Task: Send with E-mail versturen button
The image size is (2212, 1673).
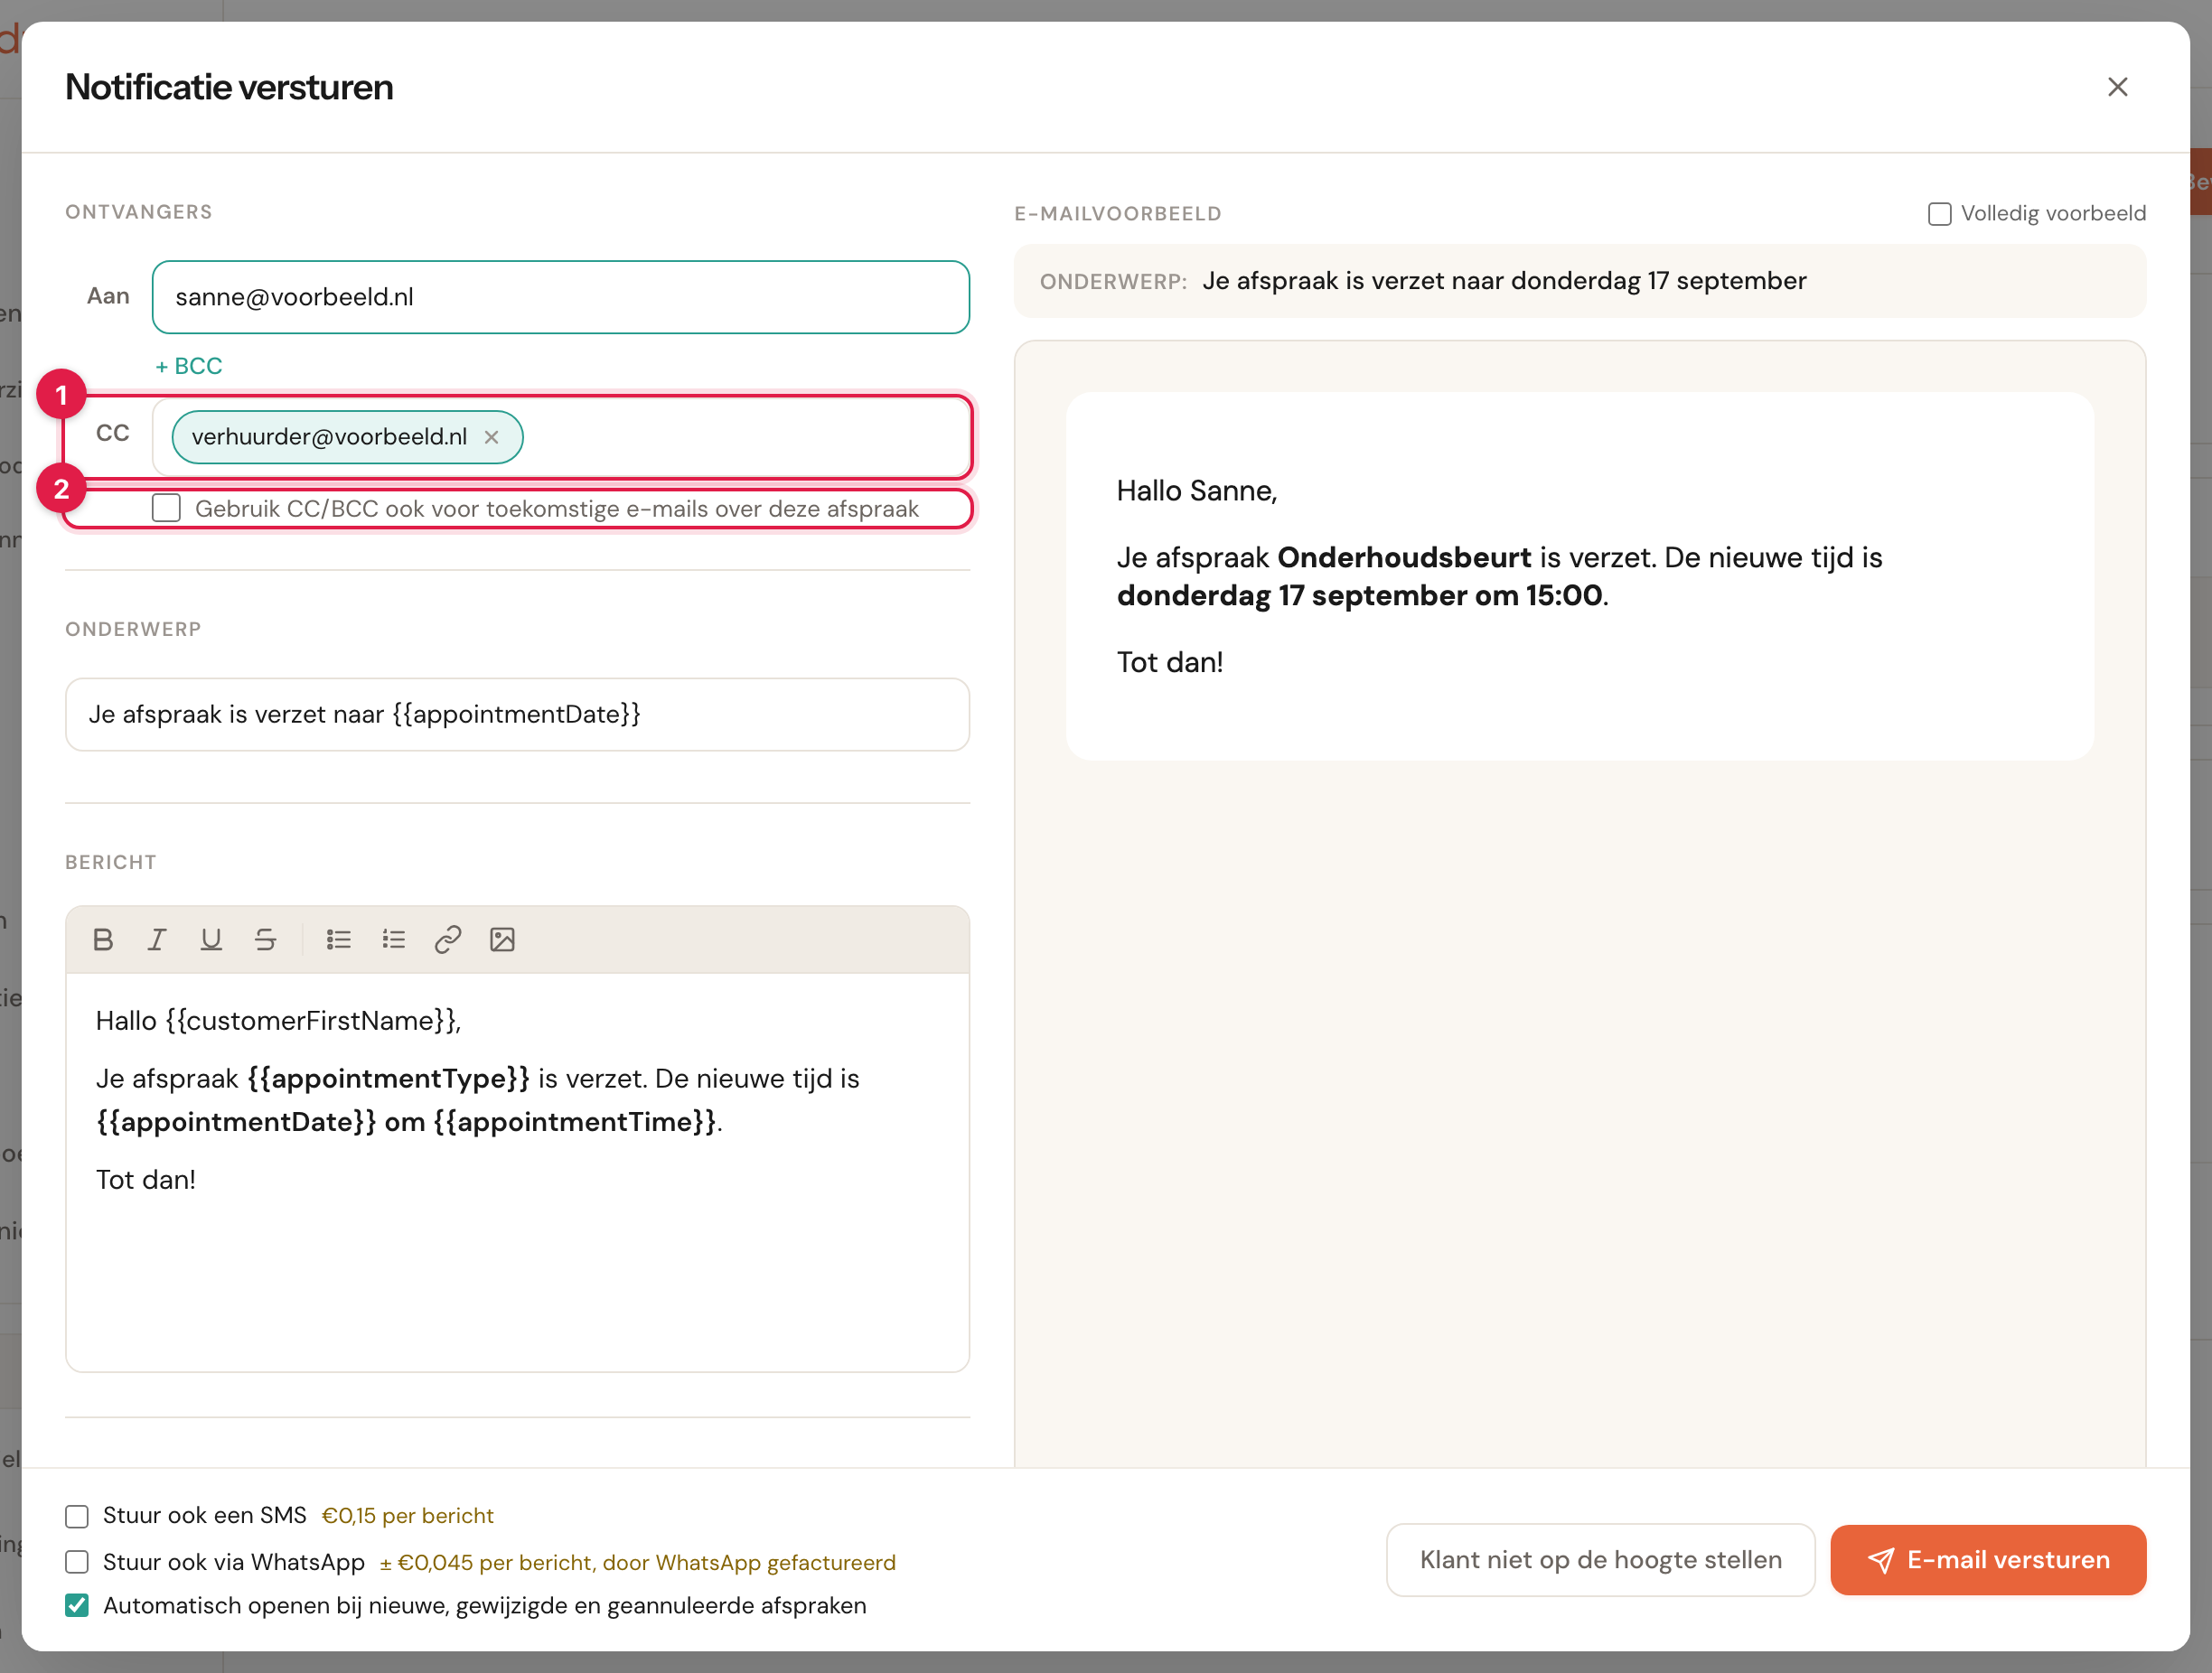Action: pos(1988,1560)
